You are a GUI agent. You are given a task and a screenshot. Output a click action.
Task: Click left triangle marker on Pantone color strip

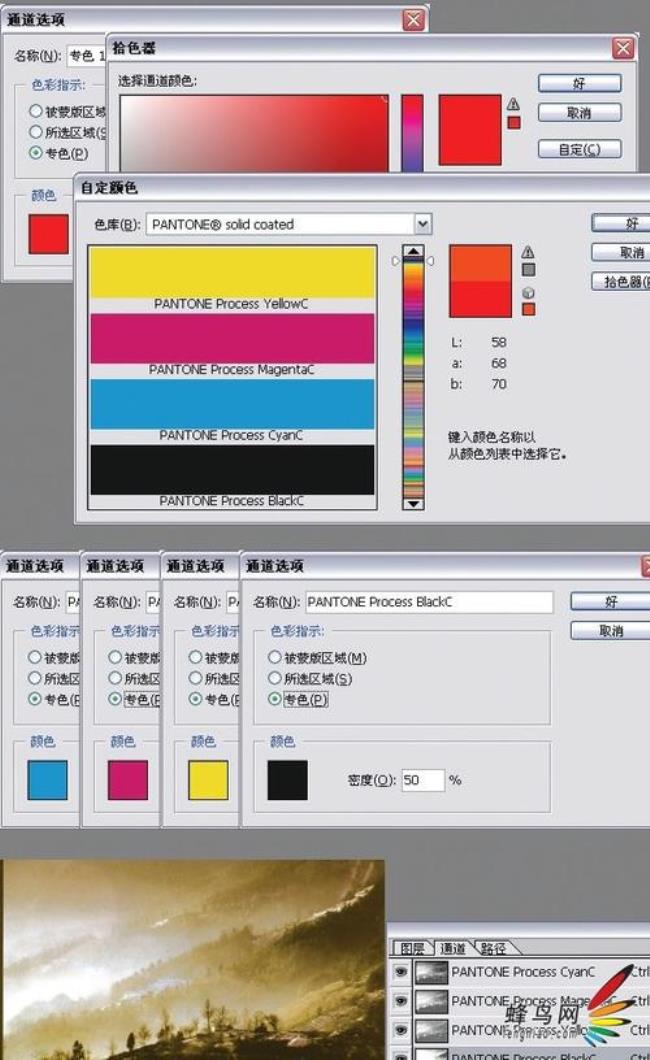tap(396, 261)
